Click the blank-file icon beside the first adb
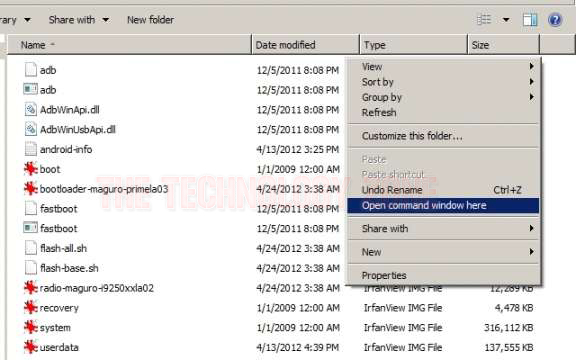Image resolution: width=576 pixels, height=360 pixels. (x=31, y=70)
